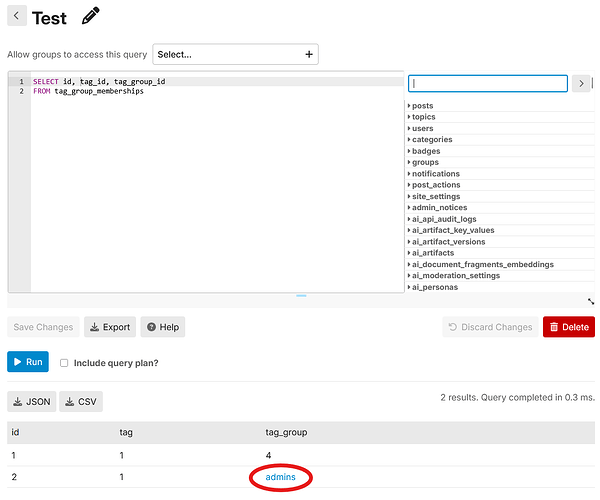Expand the notifications table
The height and width of the screenshot is (500, 600).
tap(434, 173)
